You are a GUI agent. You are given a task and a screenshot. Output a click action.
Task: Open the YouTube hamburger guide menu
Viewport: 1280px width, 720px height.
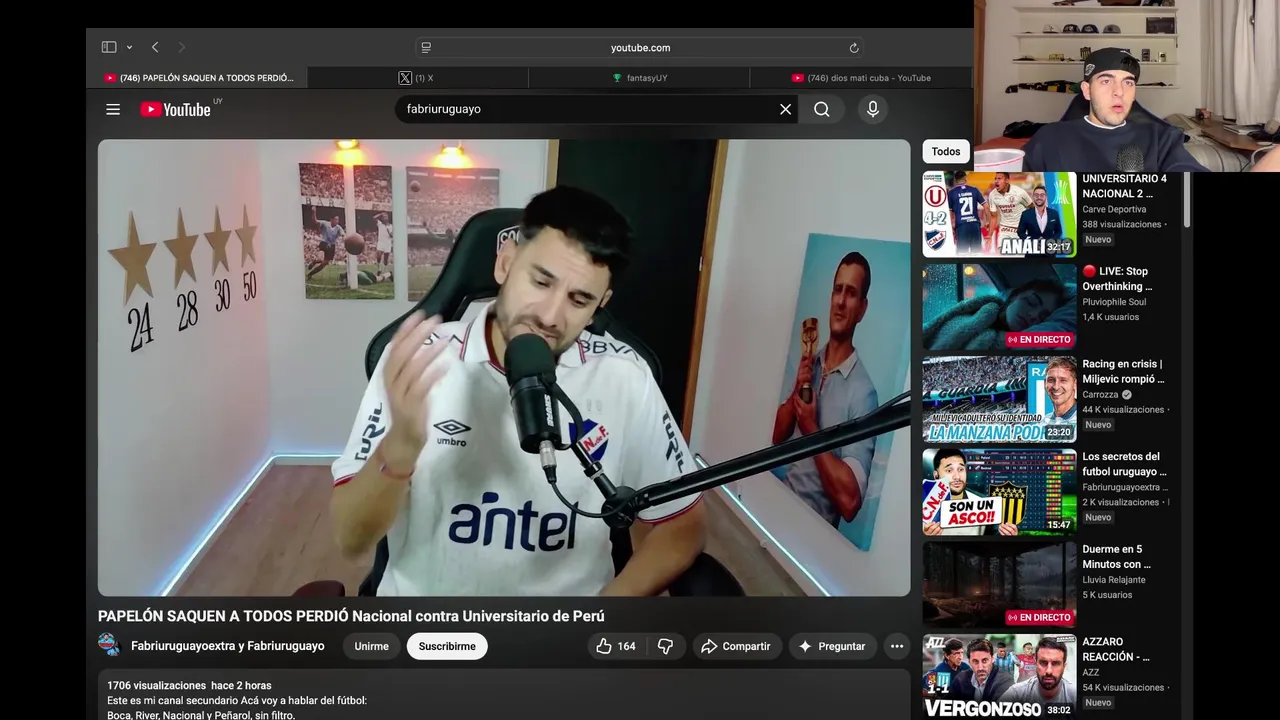pos(113,109)
